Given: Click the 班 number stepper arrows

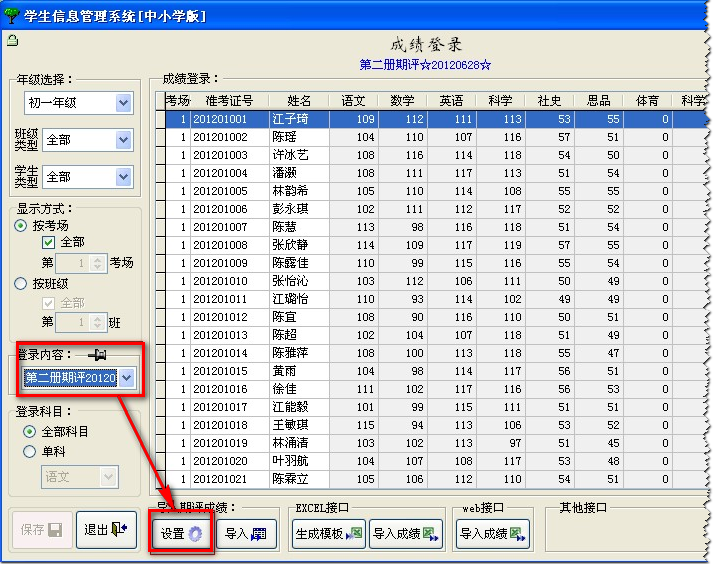Looking at the screenshot, I should pos(97,322).
